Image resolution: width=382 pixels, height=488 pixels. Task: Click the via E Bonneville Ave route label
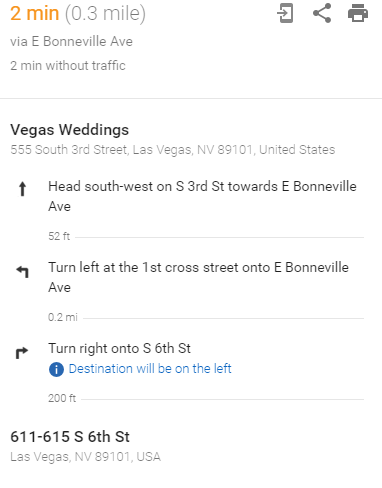click(x=71, y=42)
